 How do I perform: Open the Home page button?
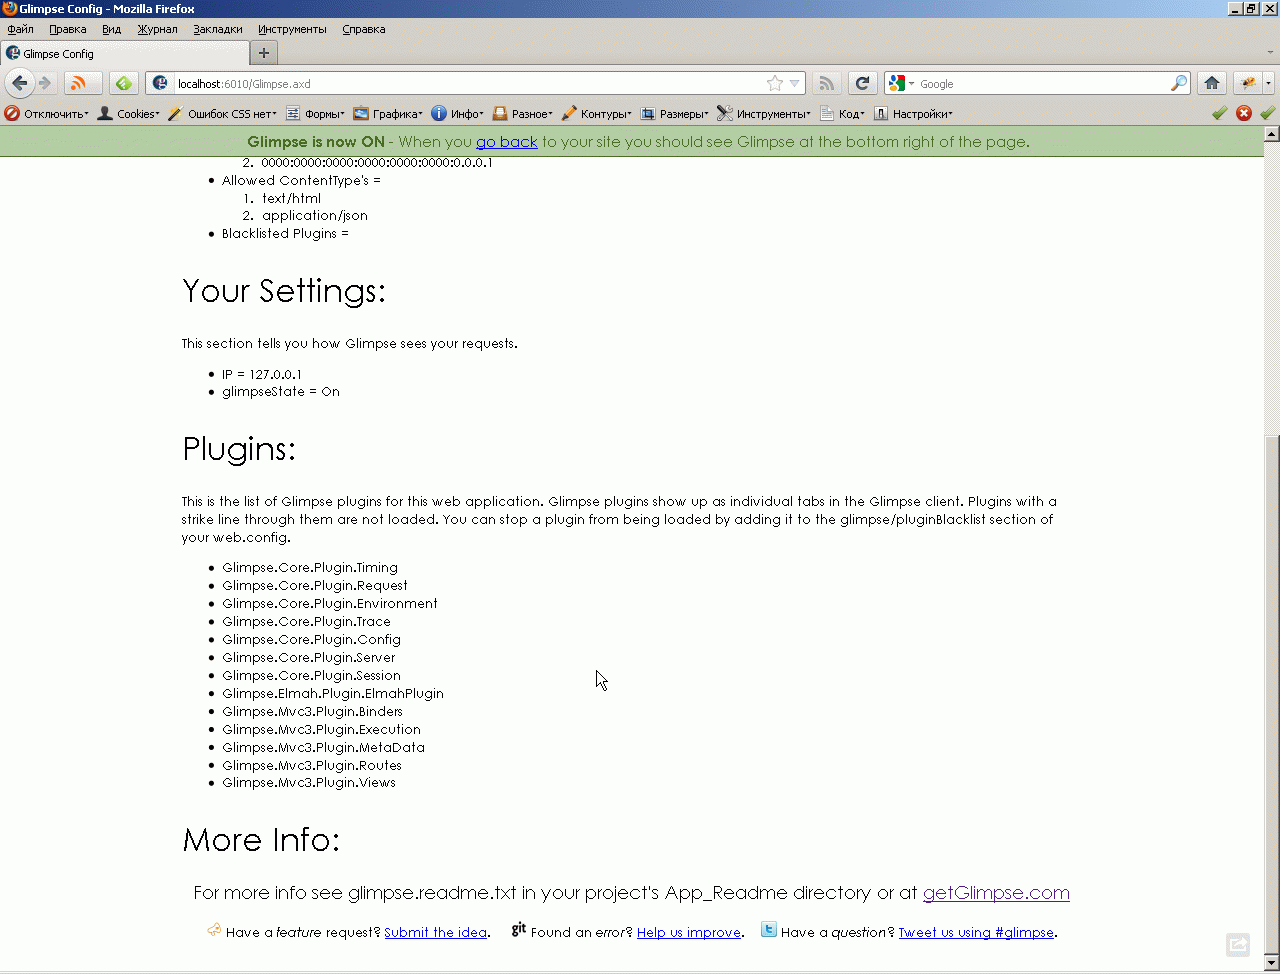coord(1212,83)
